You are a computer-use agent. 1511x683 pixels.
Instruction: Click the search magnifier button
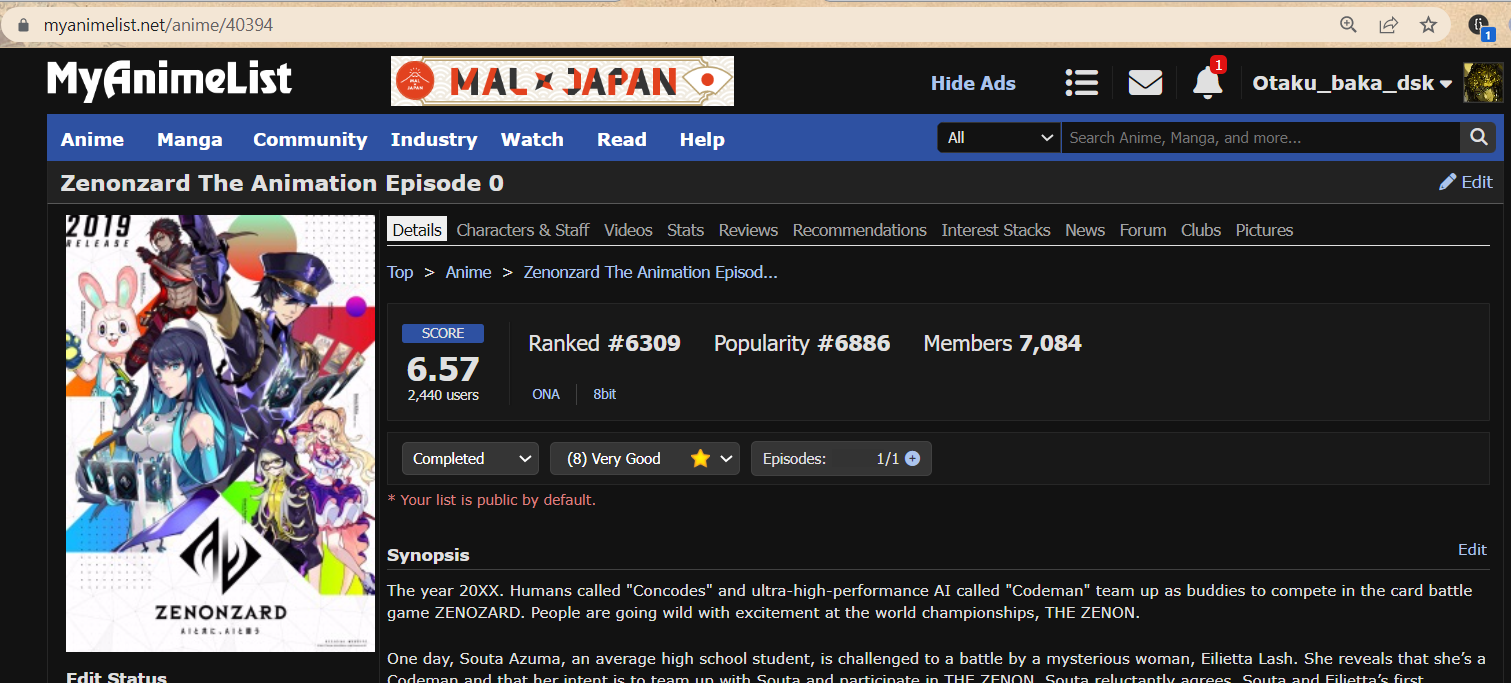click(1478, 138)
